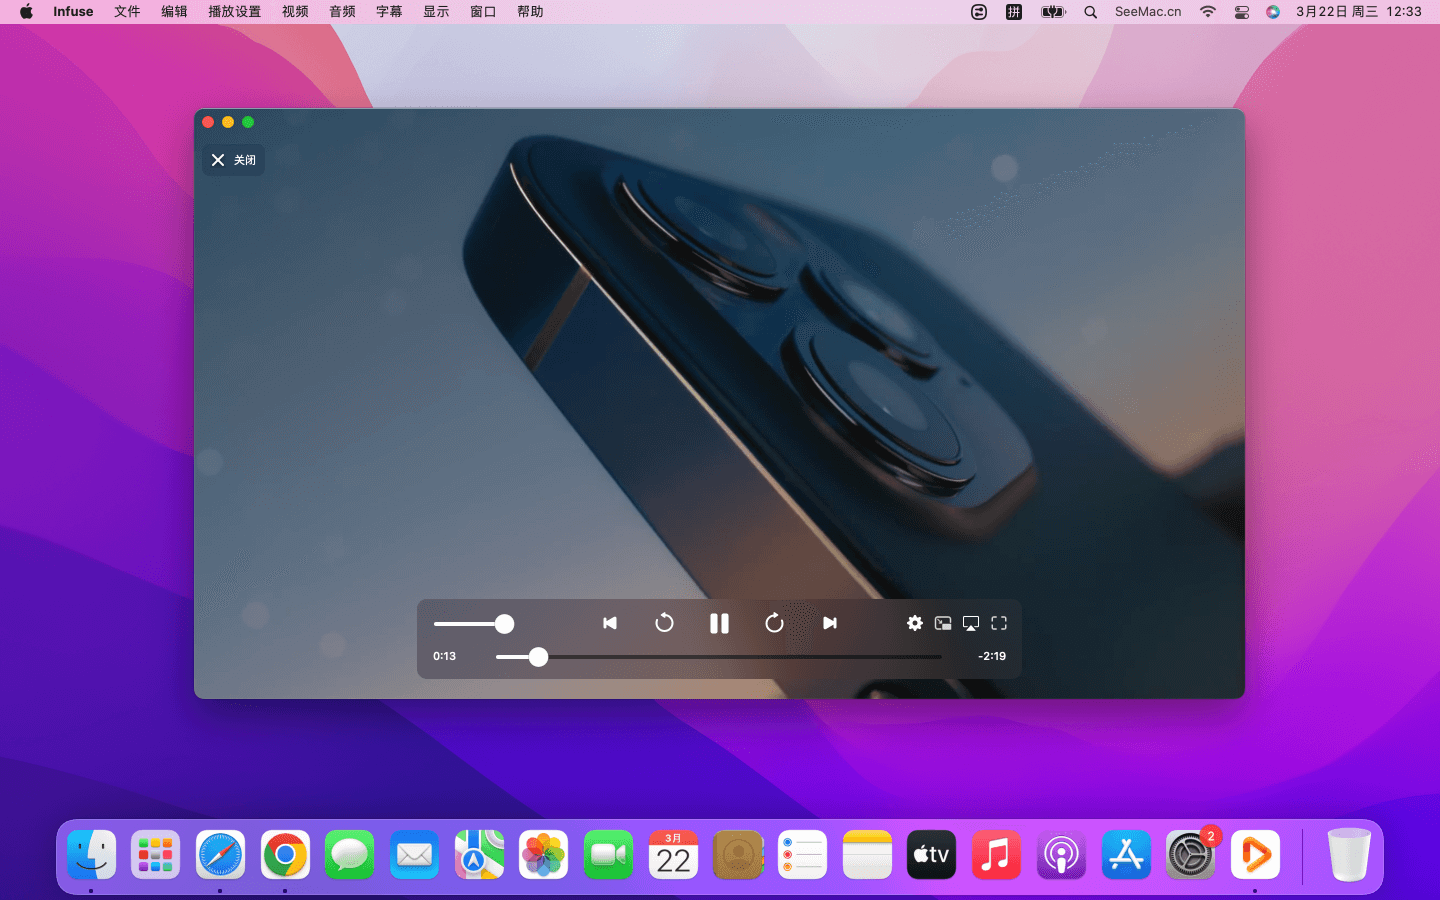1440x900 pixels.
Task: Click the battery status icon
Action: (x=1053, y=12)
